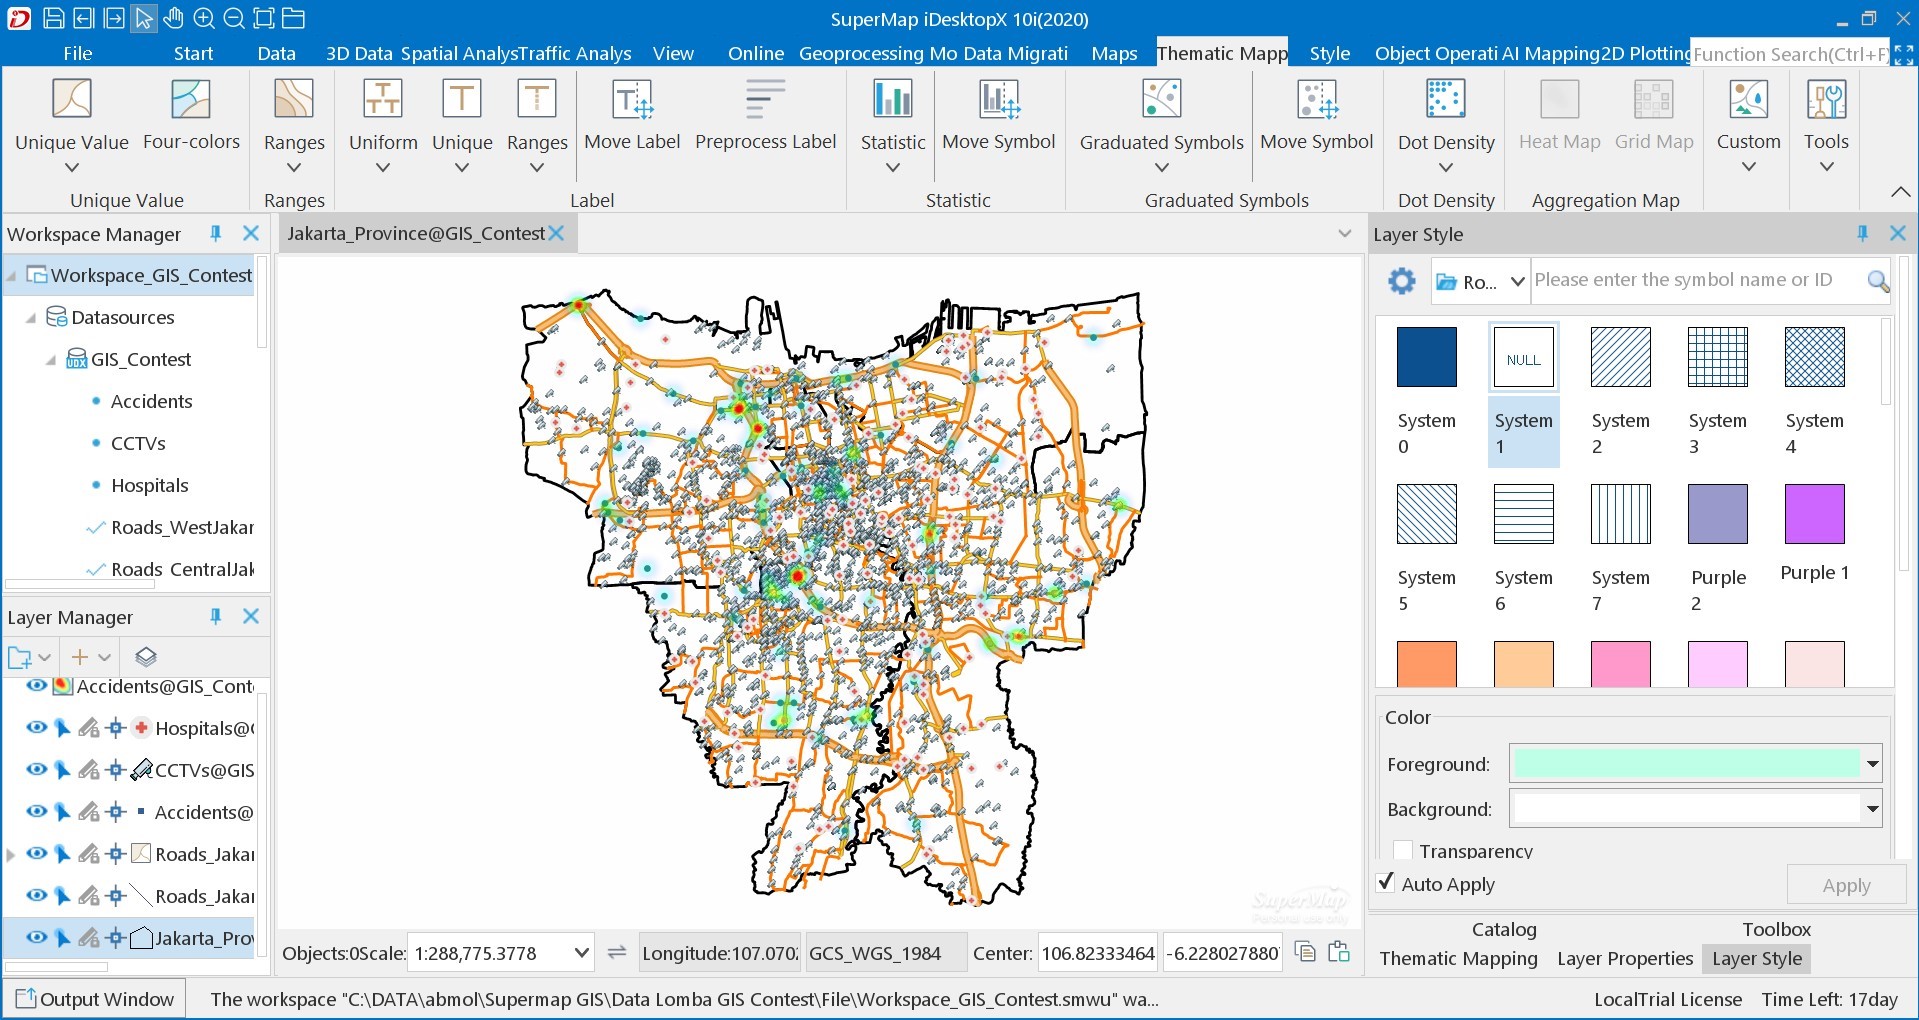The height and width of the screenshot is (1020, 1919).
Task: Open the Output Window
Action: pos(94,998)
